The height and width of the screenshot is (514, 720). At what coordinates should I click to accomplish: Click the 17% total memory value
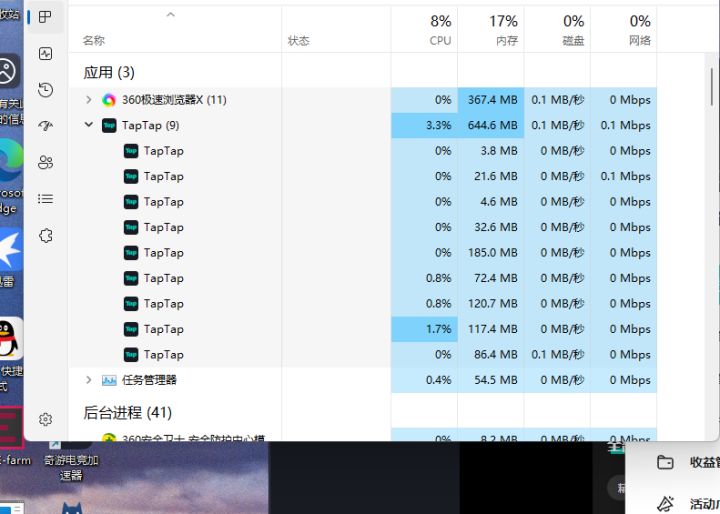[x=503, y=21]
